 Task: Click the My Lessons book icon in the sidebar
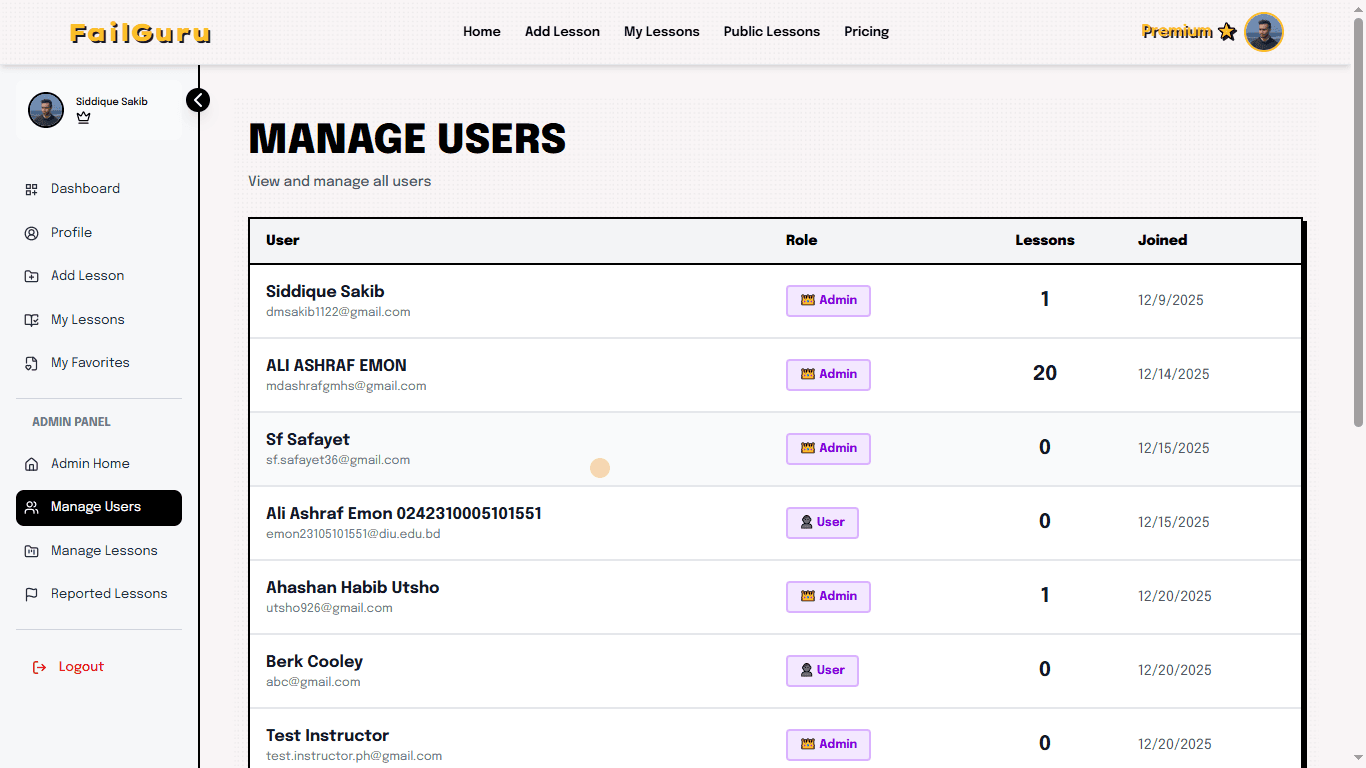click(31, 320)
